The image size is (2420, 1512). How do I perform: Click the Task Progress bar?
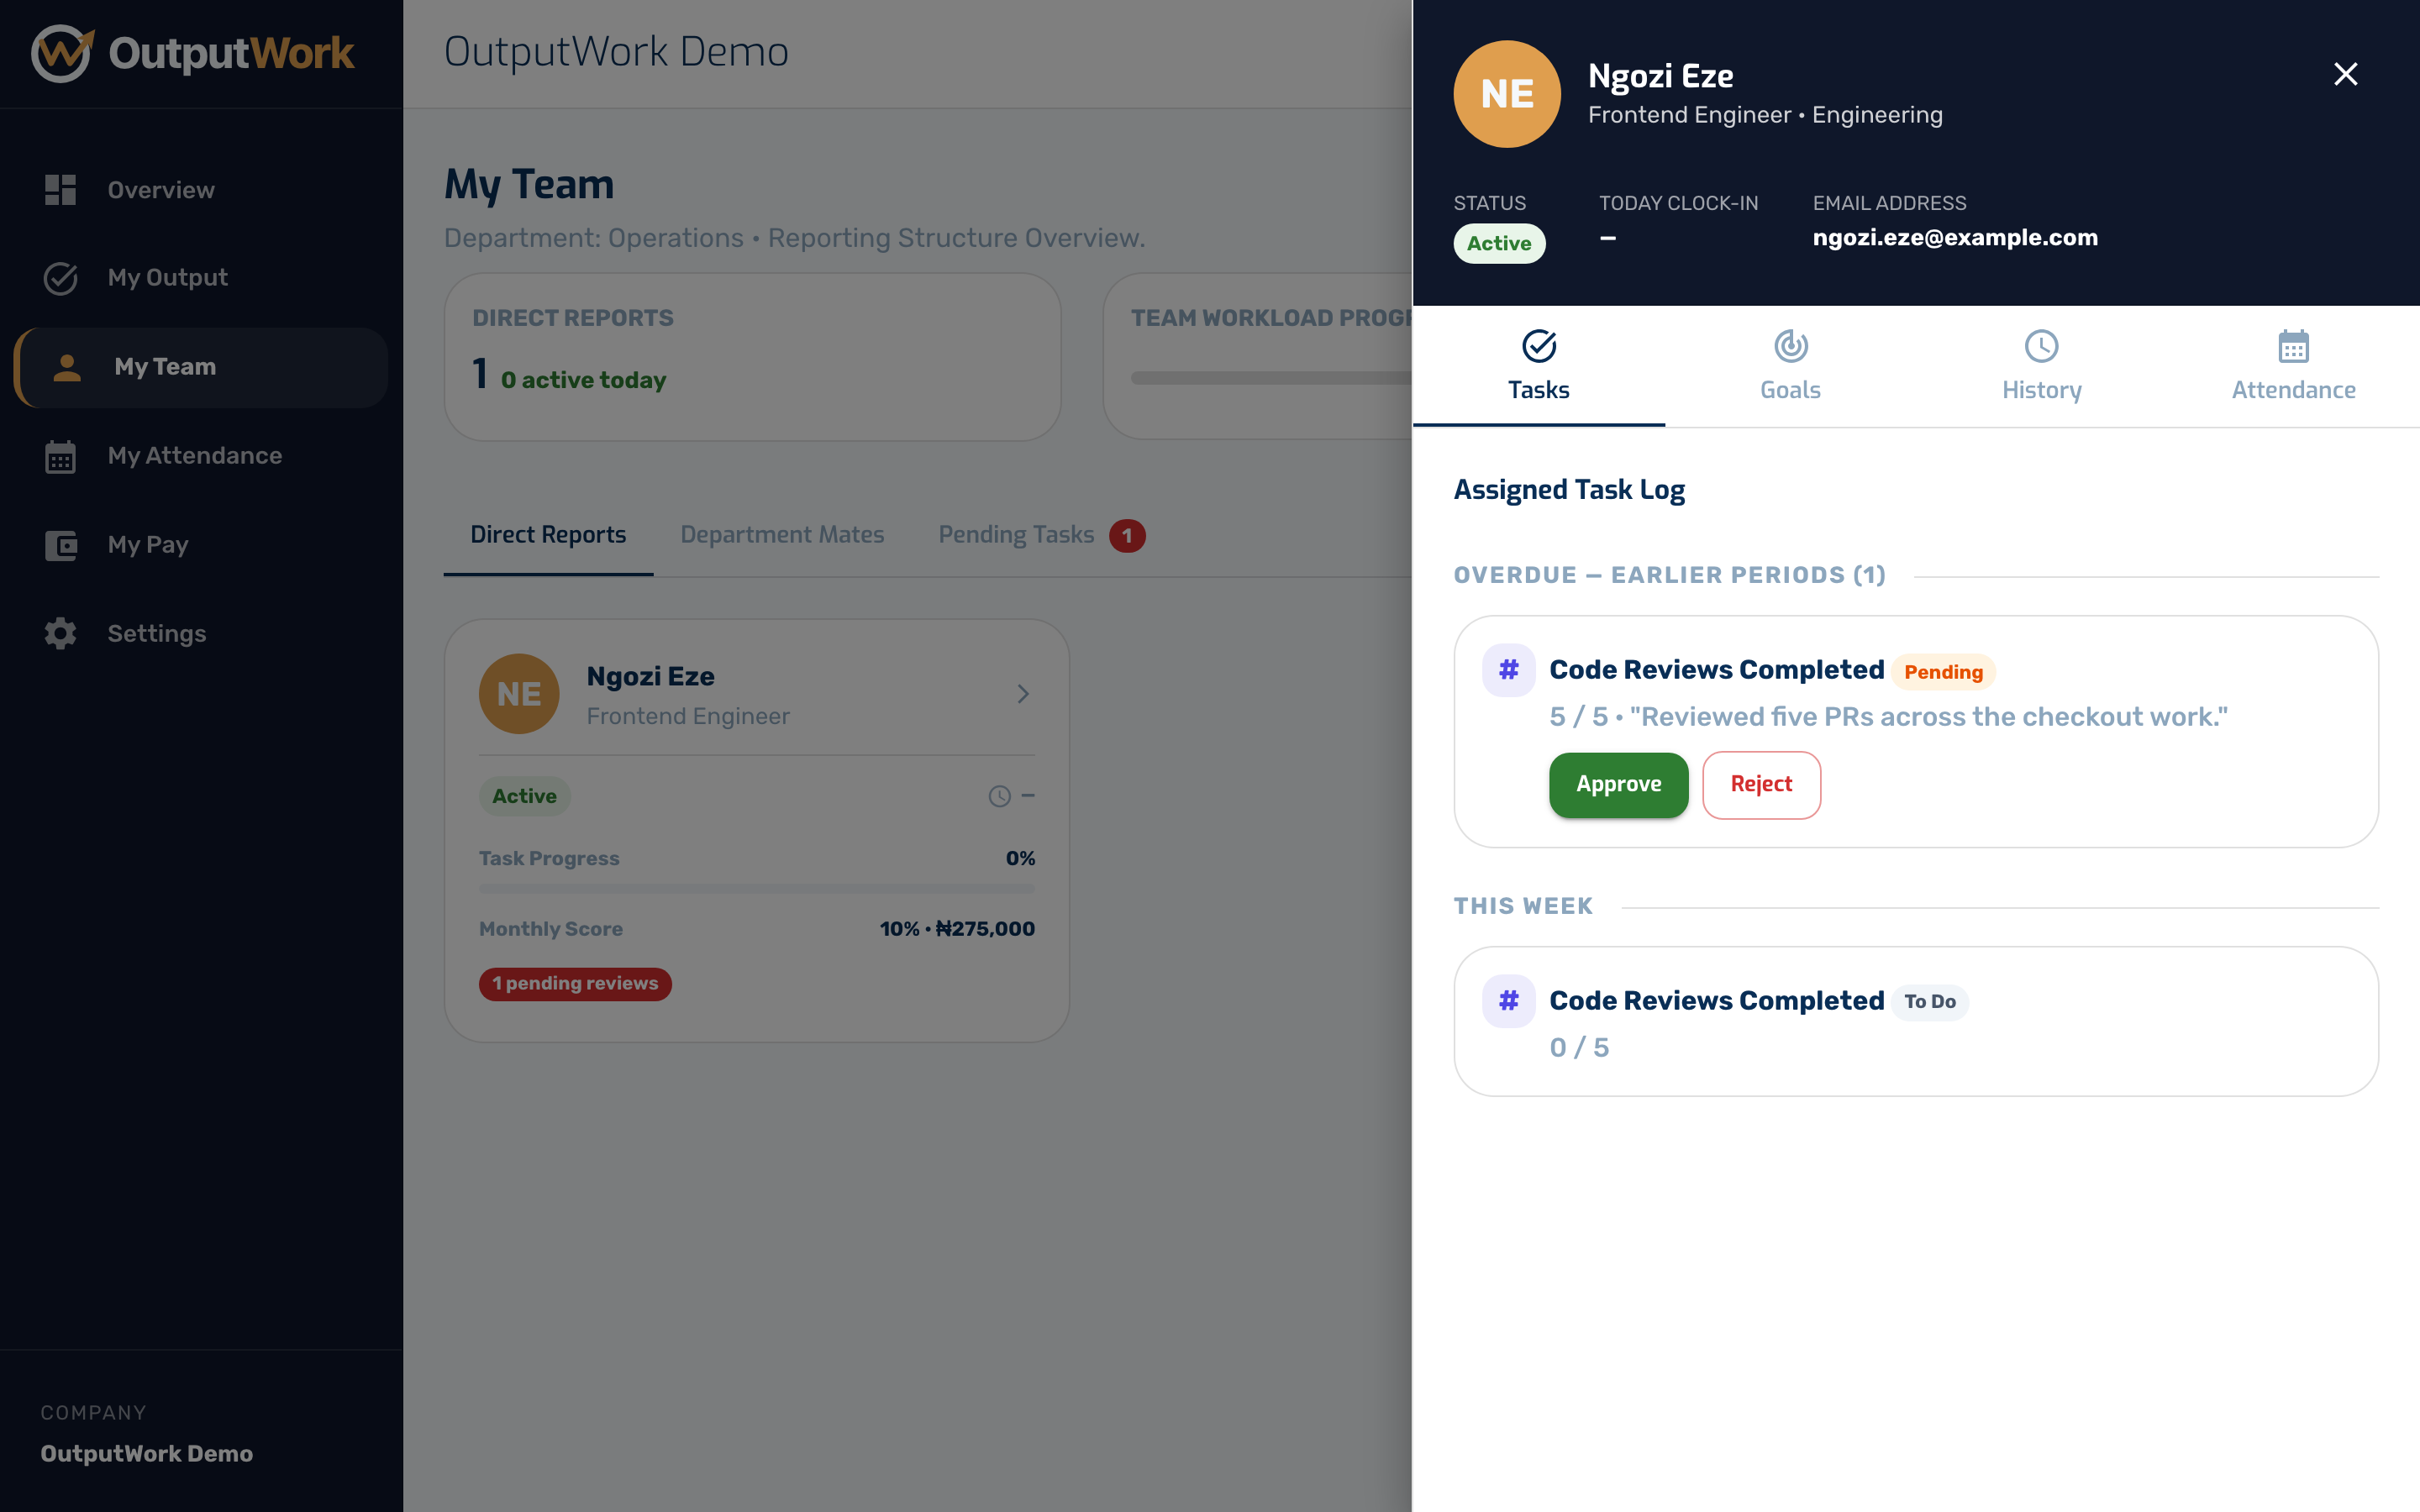(757, 888)
